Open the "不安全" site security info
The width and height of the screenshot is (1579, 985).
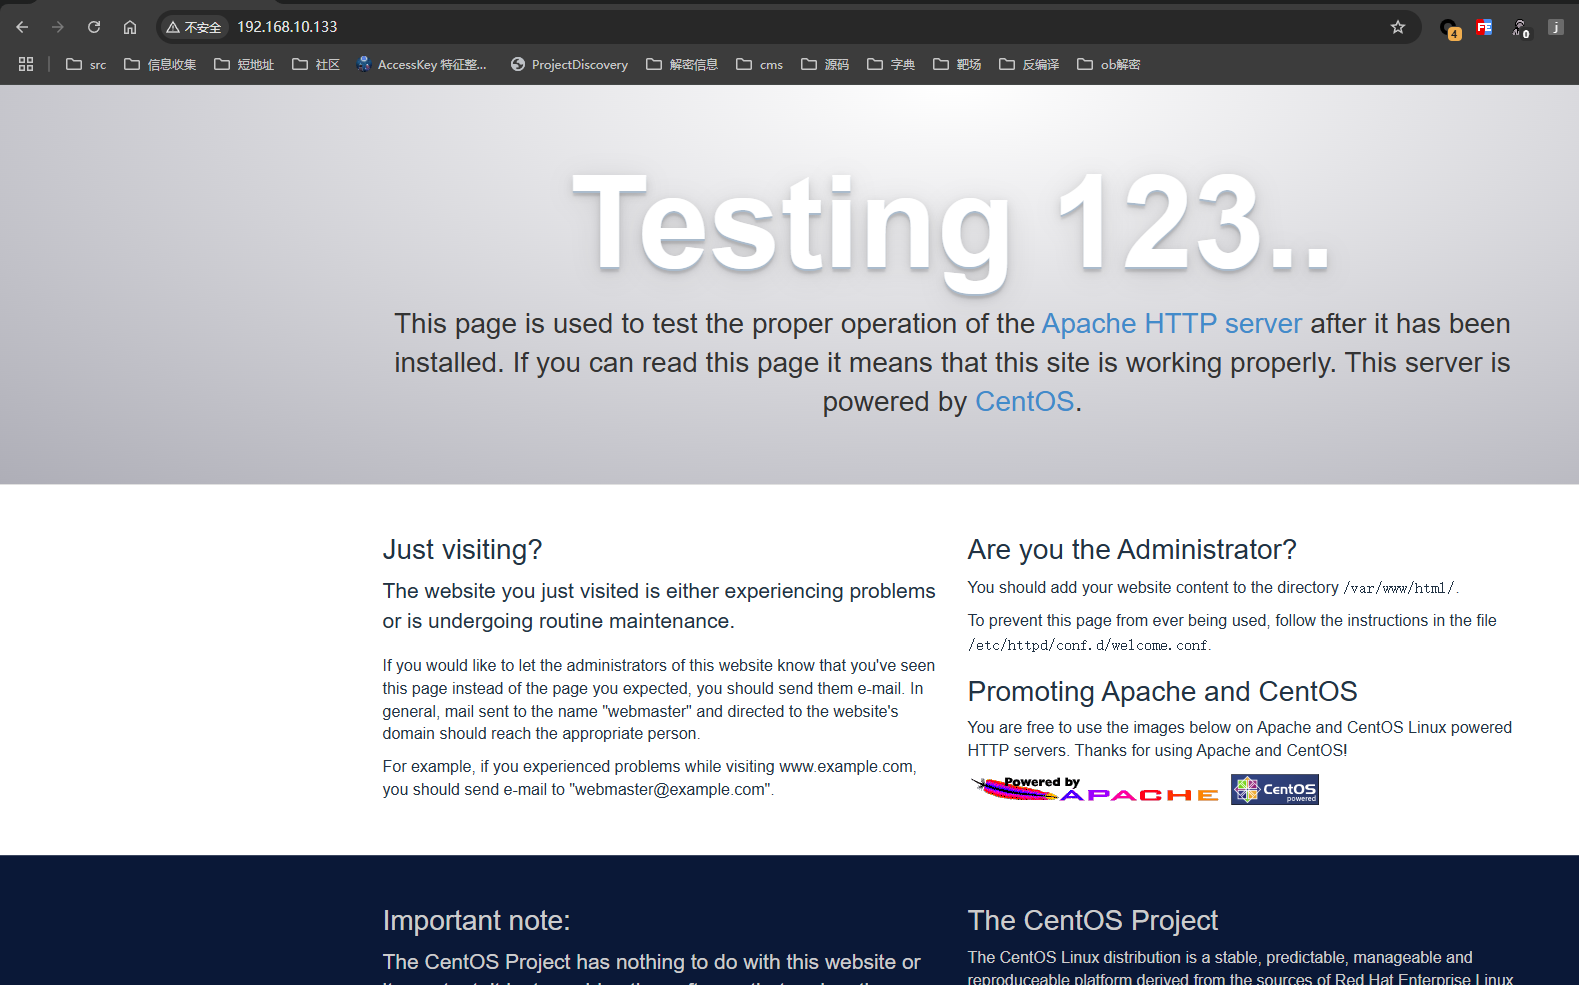[x=194, y=27]
